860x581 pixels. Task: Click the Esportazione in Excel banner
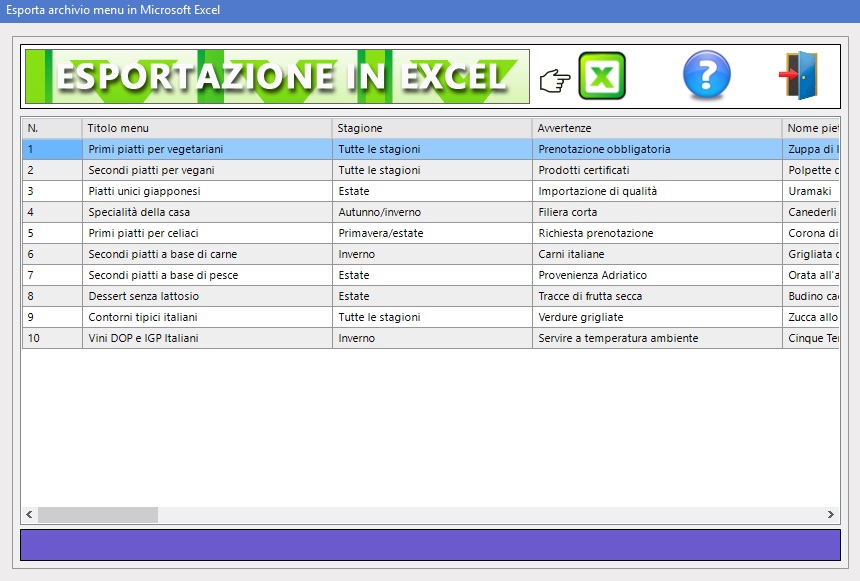(277, 76)
